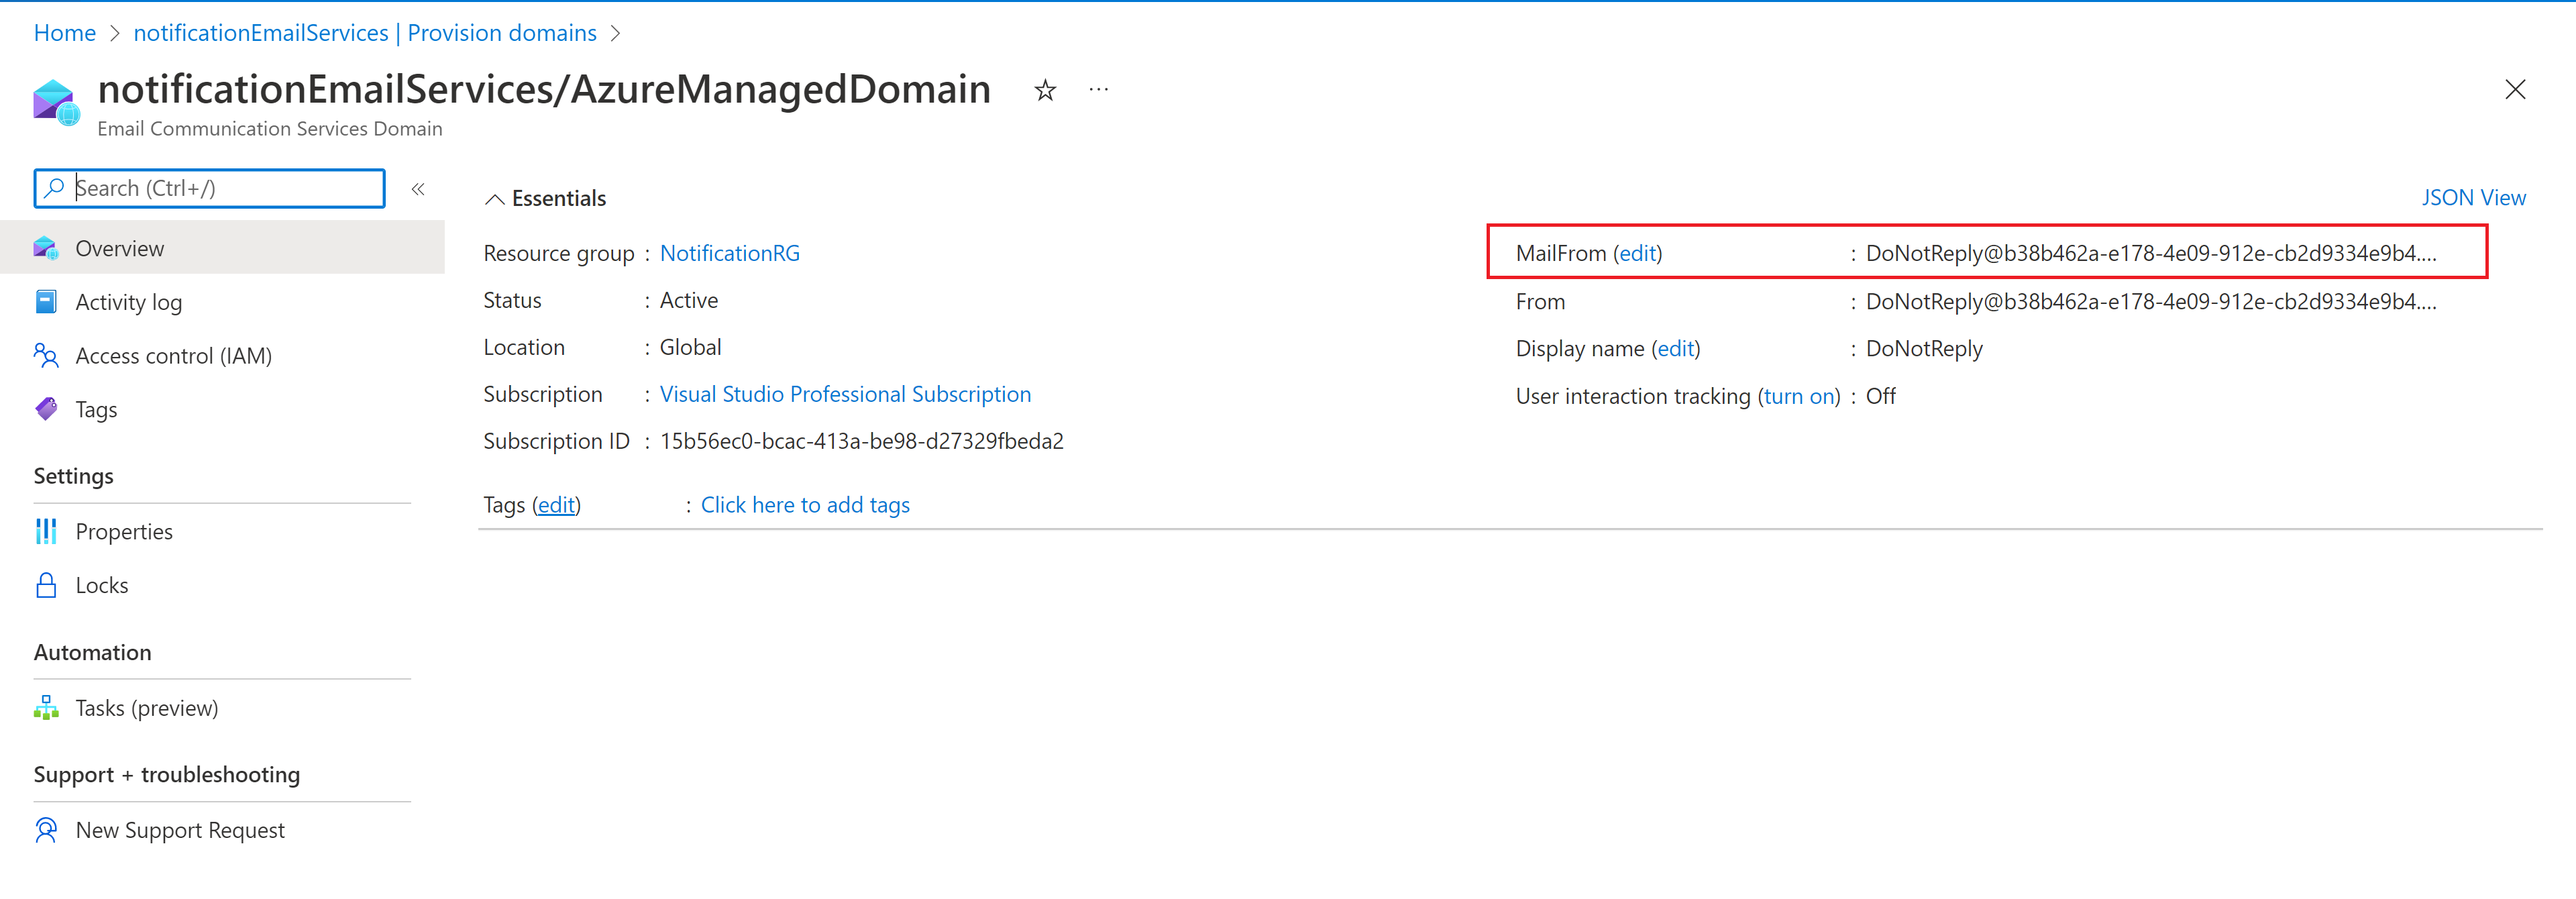Screen dimensions: 2576x899
Task: Turn on user interaction tracking
Action: (1798, 396)
